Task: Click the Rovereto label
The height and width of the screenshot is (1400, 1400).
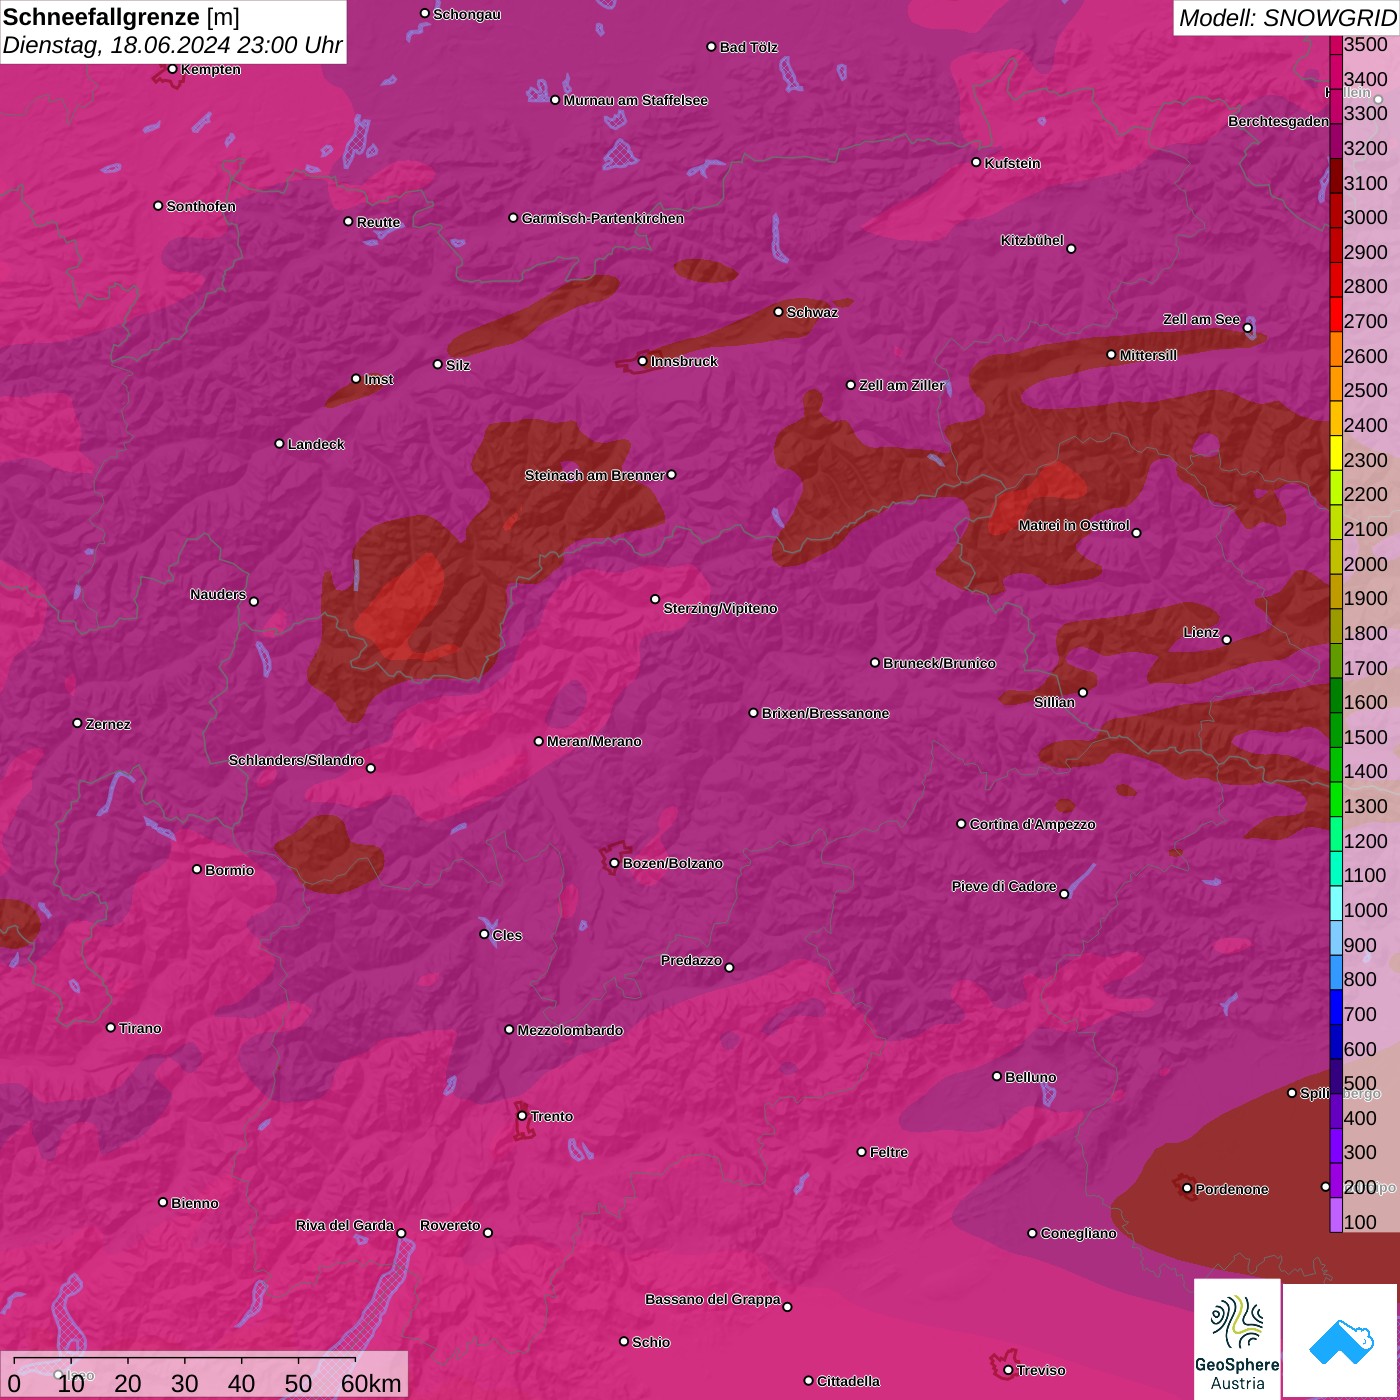Action: pos(450,1225)
